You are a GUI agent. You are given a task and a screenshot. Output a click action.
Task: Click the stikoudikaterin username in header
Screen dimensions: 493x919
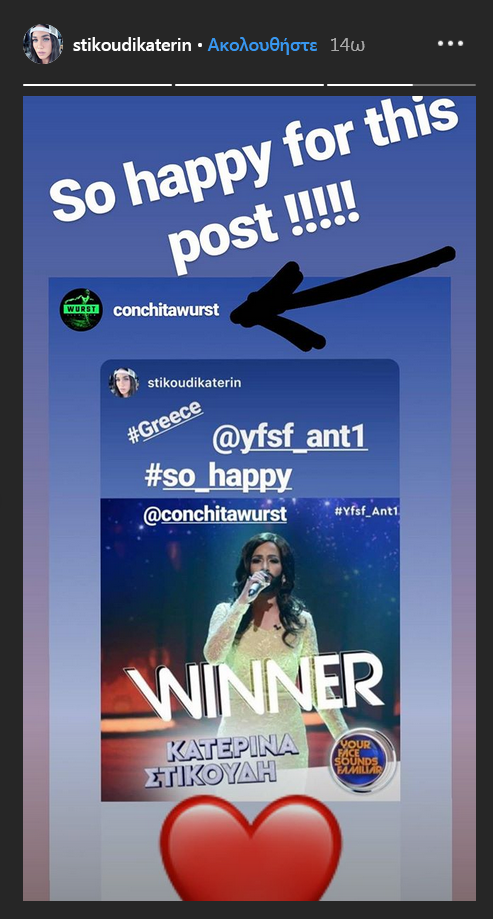tap(132, 45)
